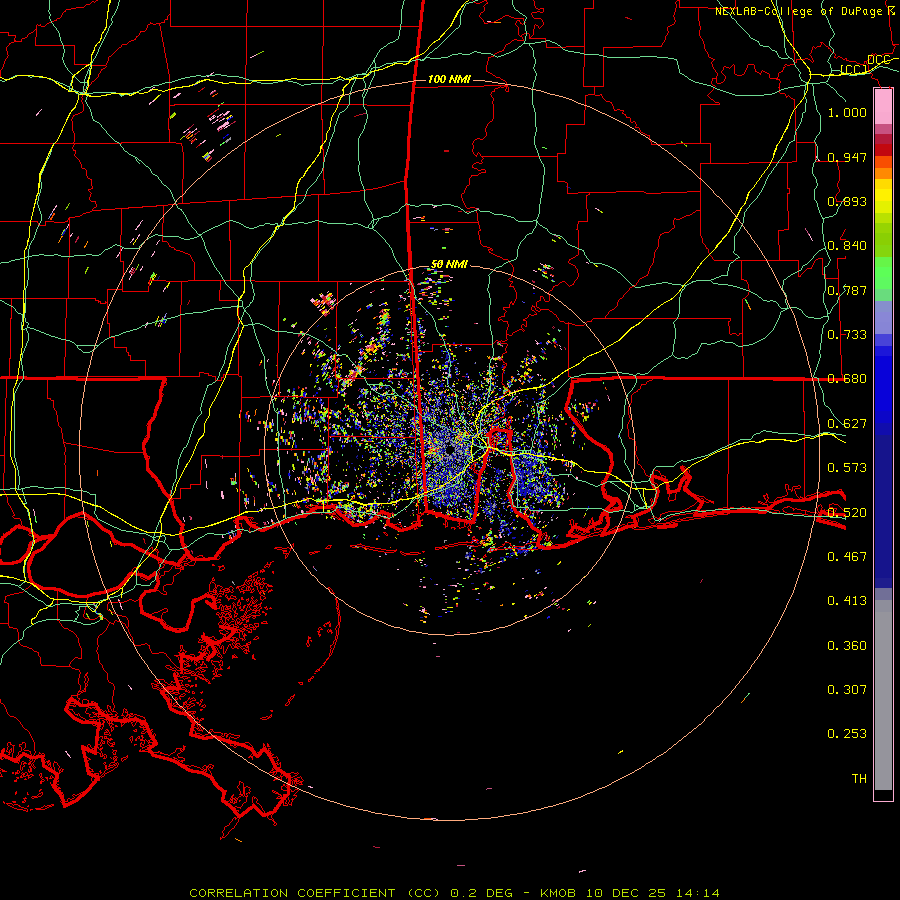The width and height of the screenshot is (900, 900).
Task: Click the 0.893 color scale value
Action: click(x=847, y=201)
